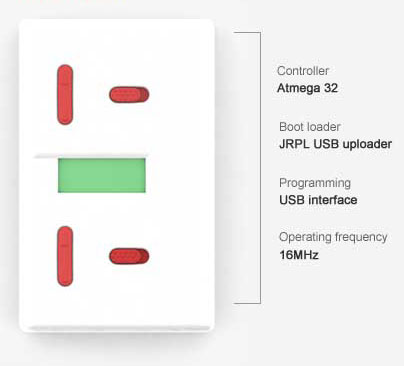
Task: Click the USB interface text
Action: click(x=318, y=200)
